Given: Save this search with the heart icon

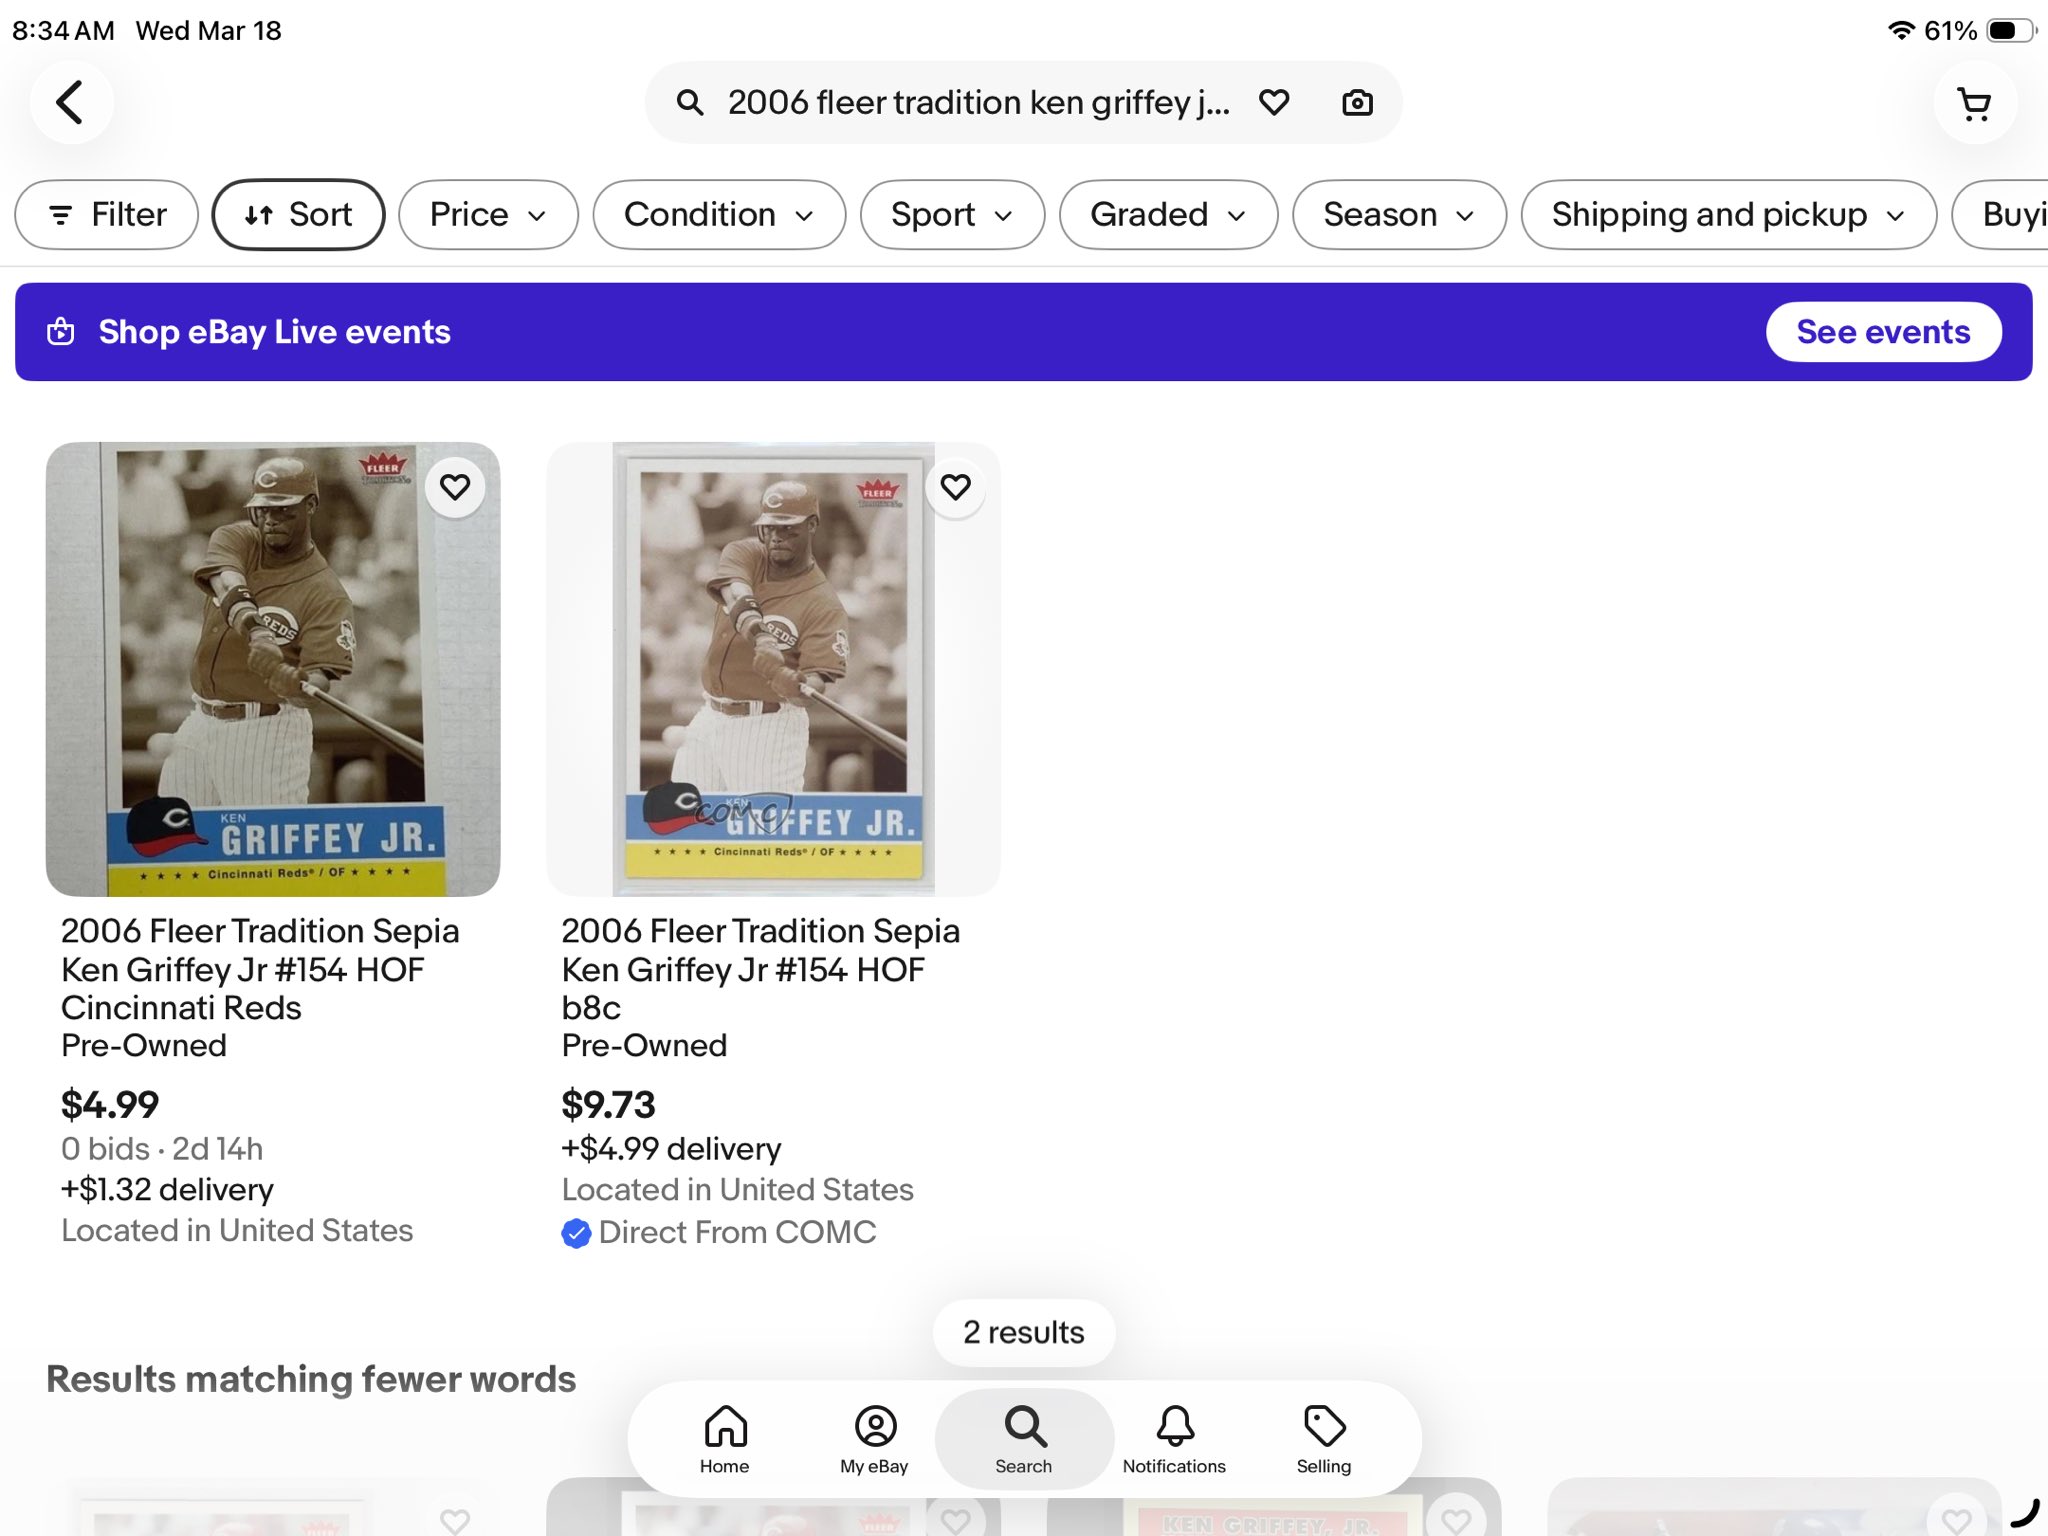Looking at the screenshot, I should 1274,102.
